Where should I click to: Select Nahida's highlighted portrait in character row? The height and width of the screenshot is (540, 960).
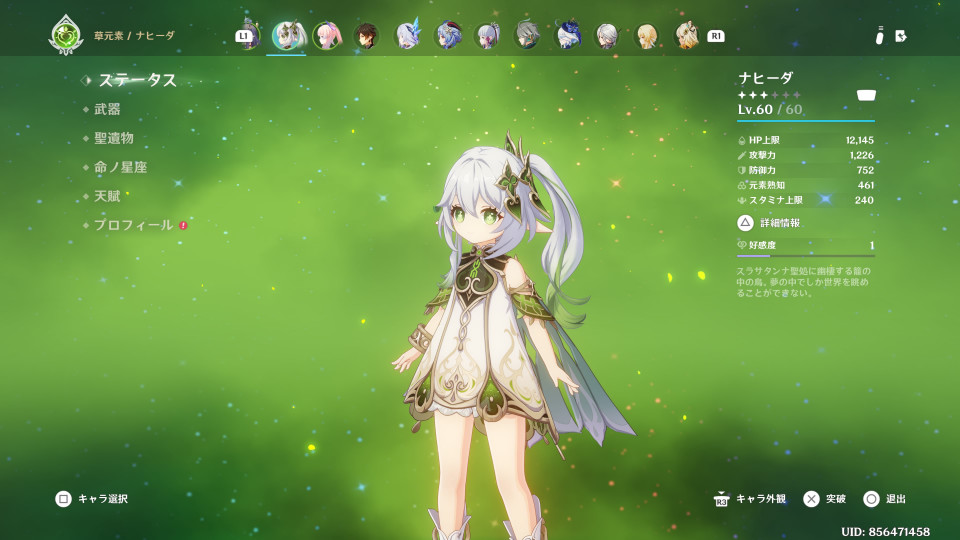point(287,36)
